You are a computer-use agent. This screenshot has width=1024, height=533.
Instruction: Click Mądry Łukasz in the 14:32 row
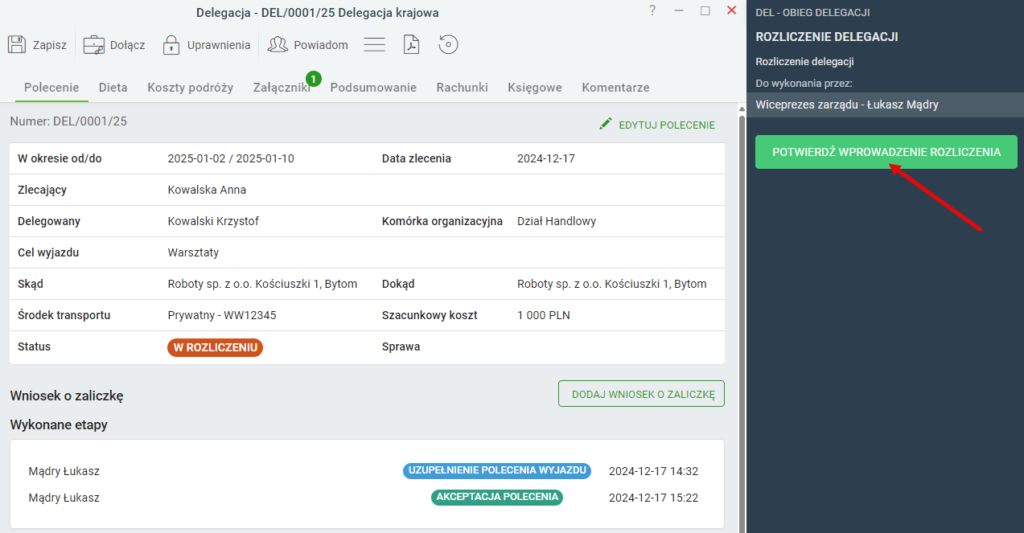pyautogui.click(x=64, y=471)
